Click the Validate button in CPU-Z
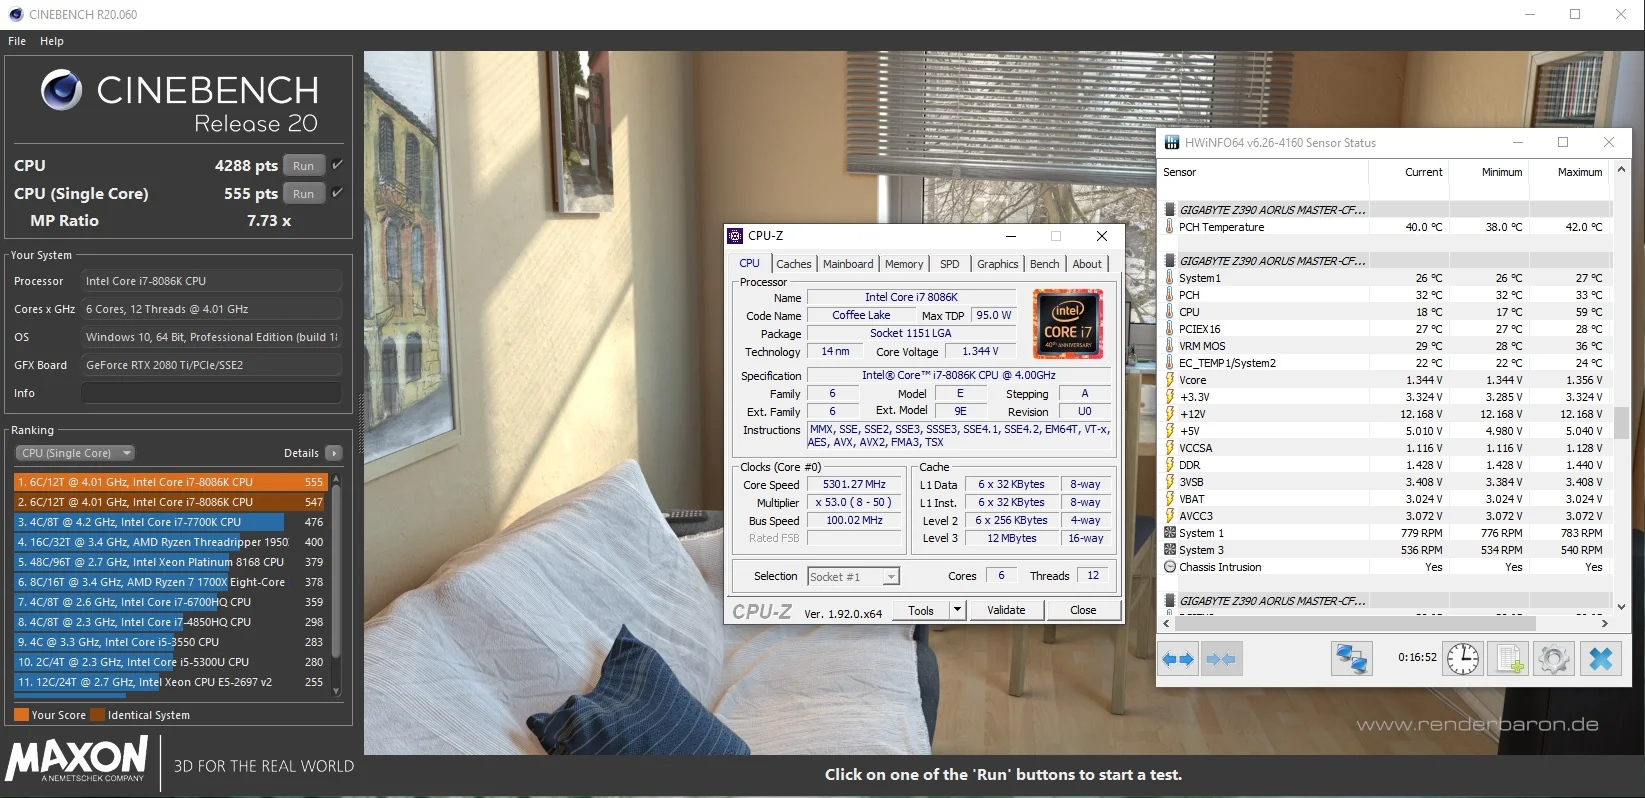1645x798 pixels. coord(1006,610)
